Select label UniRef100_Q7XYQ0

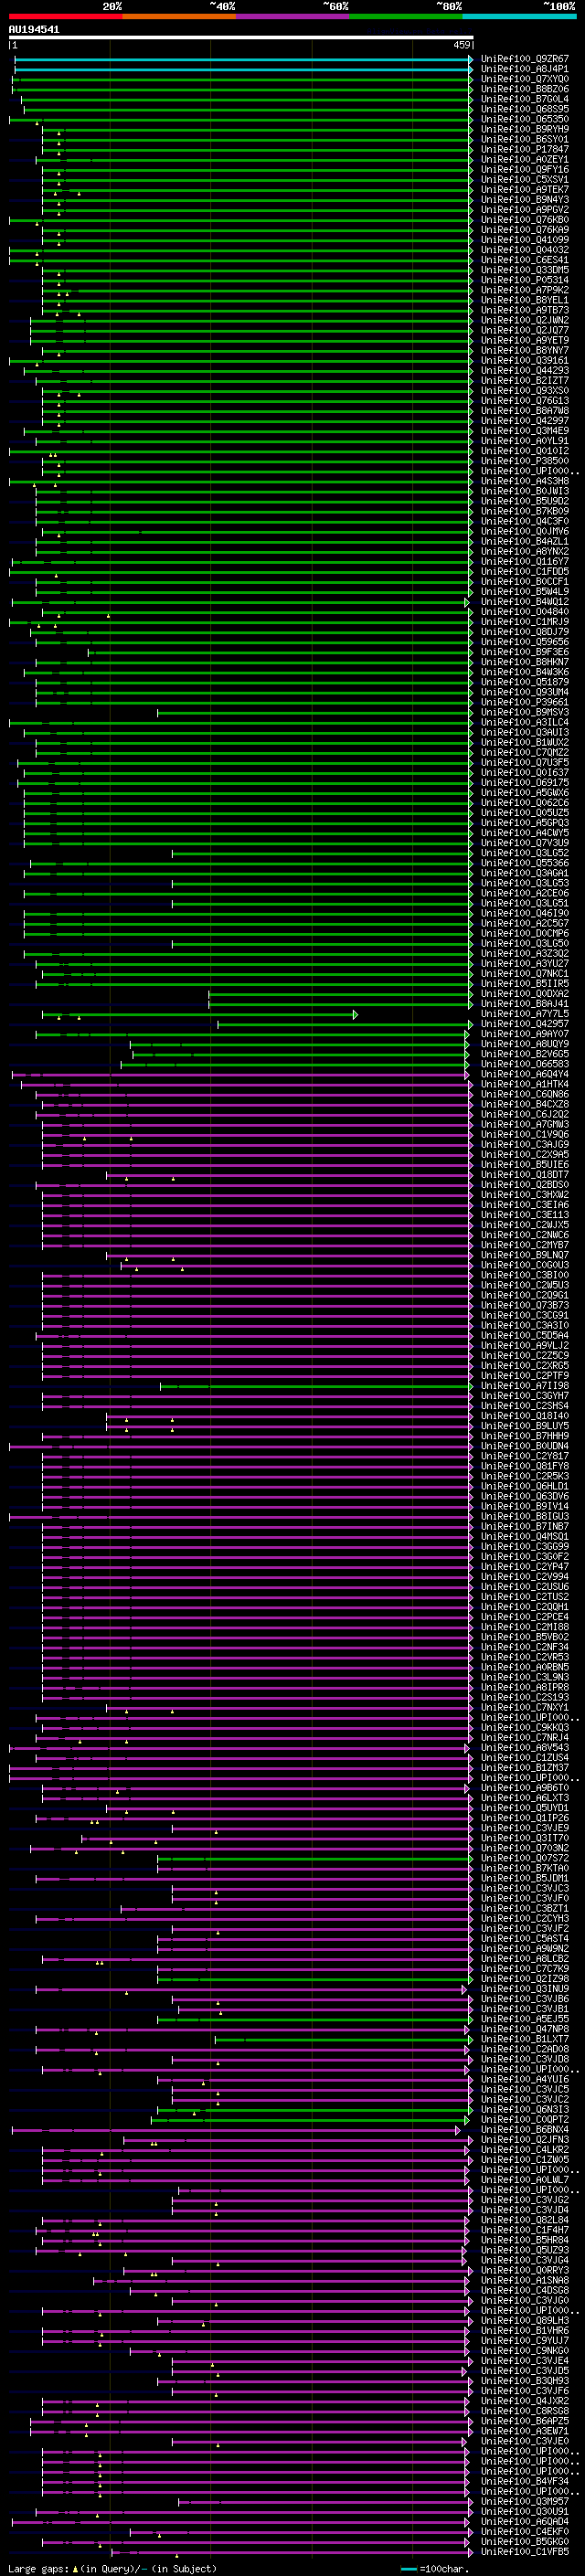tap(524, 79)
